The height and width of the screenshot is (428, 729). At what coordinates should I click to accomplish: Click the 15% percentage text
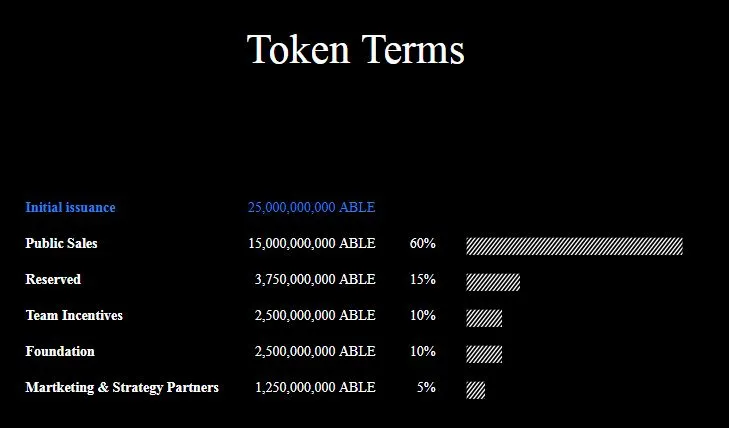(x=423, y=279)
